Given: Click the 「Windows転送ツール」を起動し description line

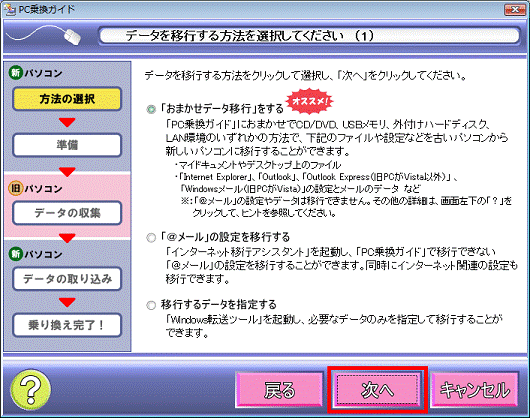Looking at the screenshot, I should coord(334,319).
